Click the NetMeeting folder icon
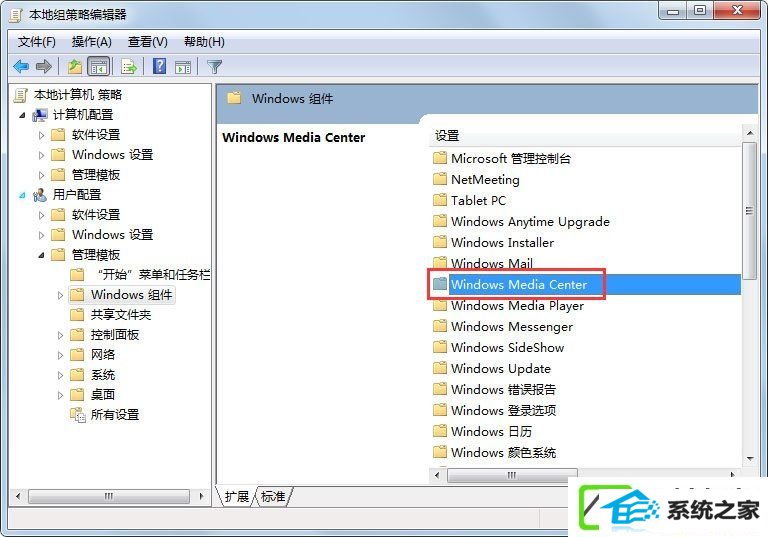 coord(440,179)
